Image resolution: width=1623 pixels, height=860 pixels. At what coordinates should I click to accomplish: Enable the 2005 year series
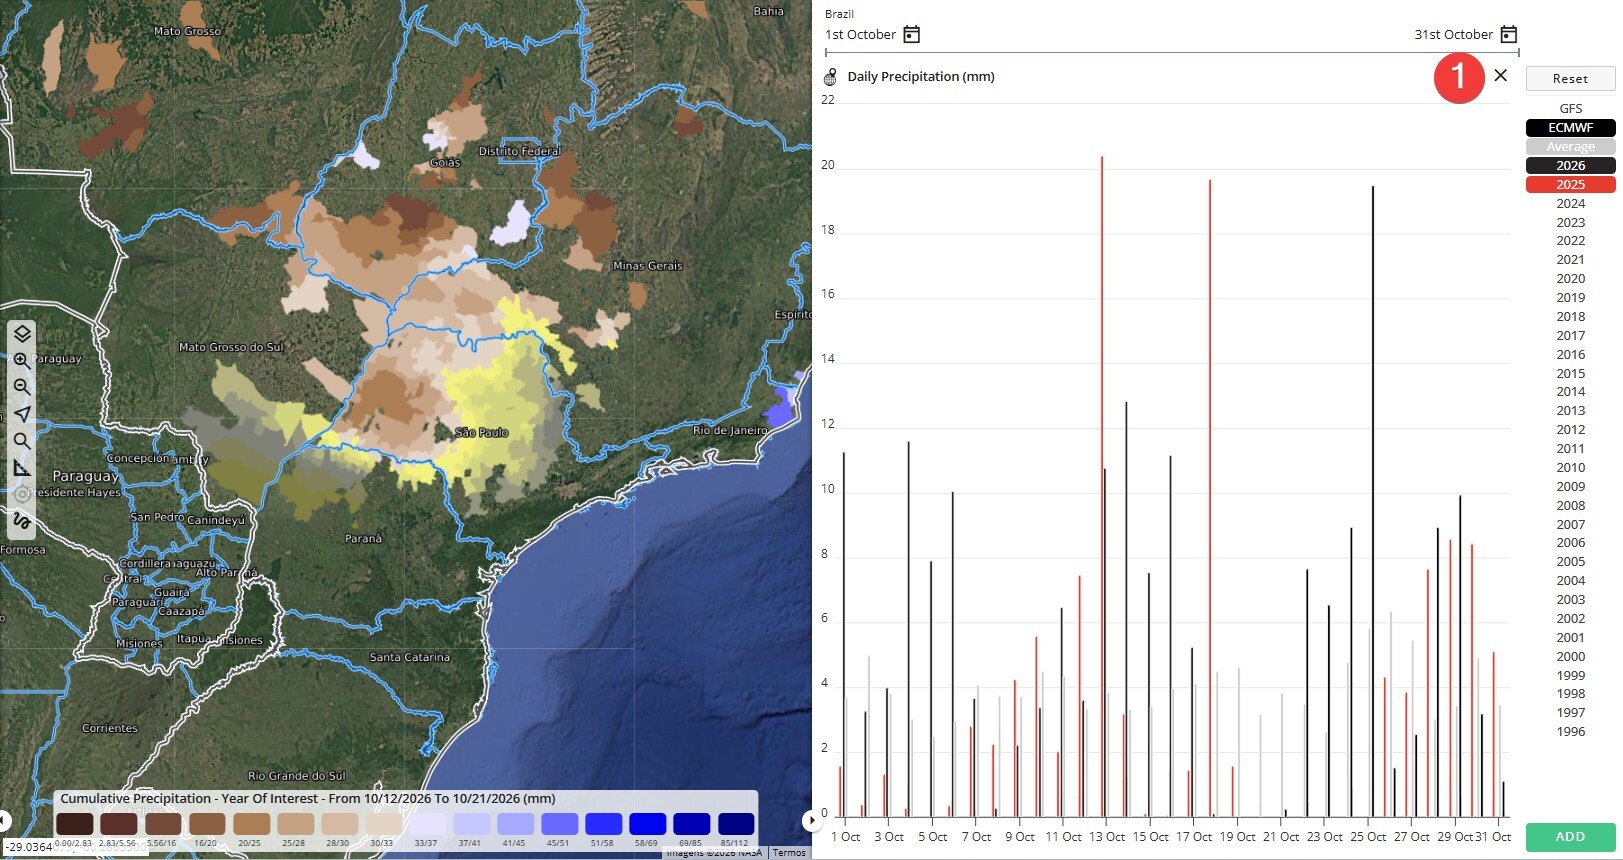tap(1570, 562)
